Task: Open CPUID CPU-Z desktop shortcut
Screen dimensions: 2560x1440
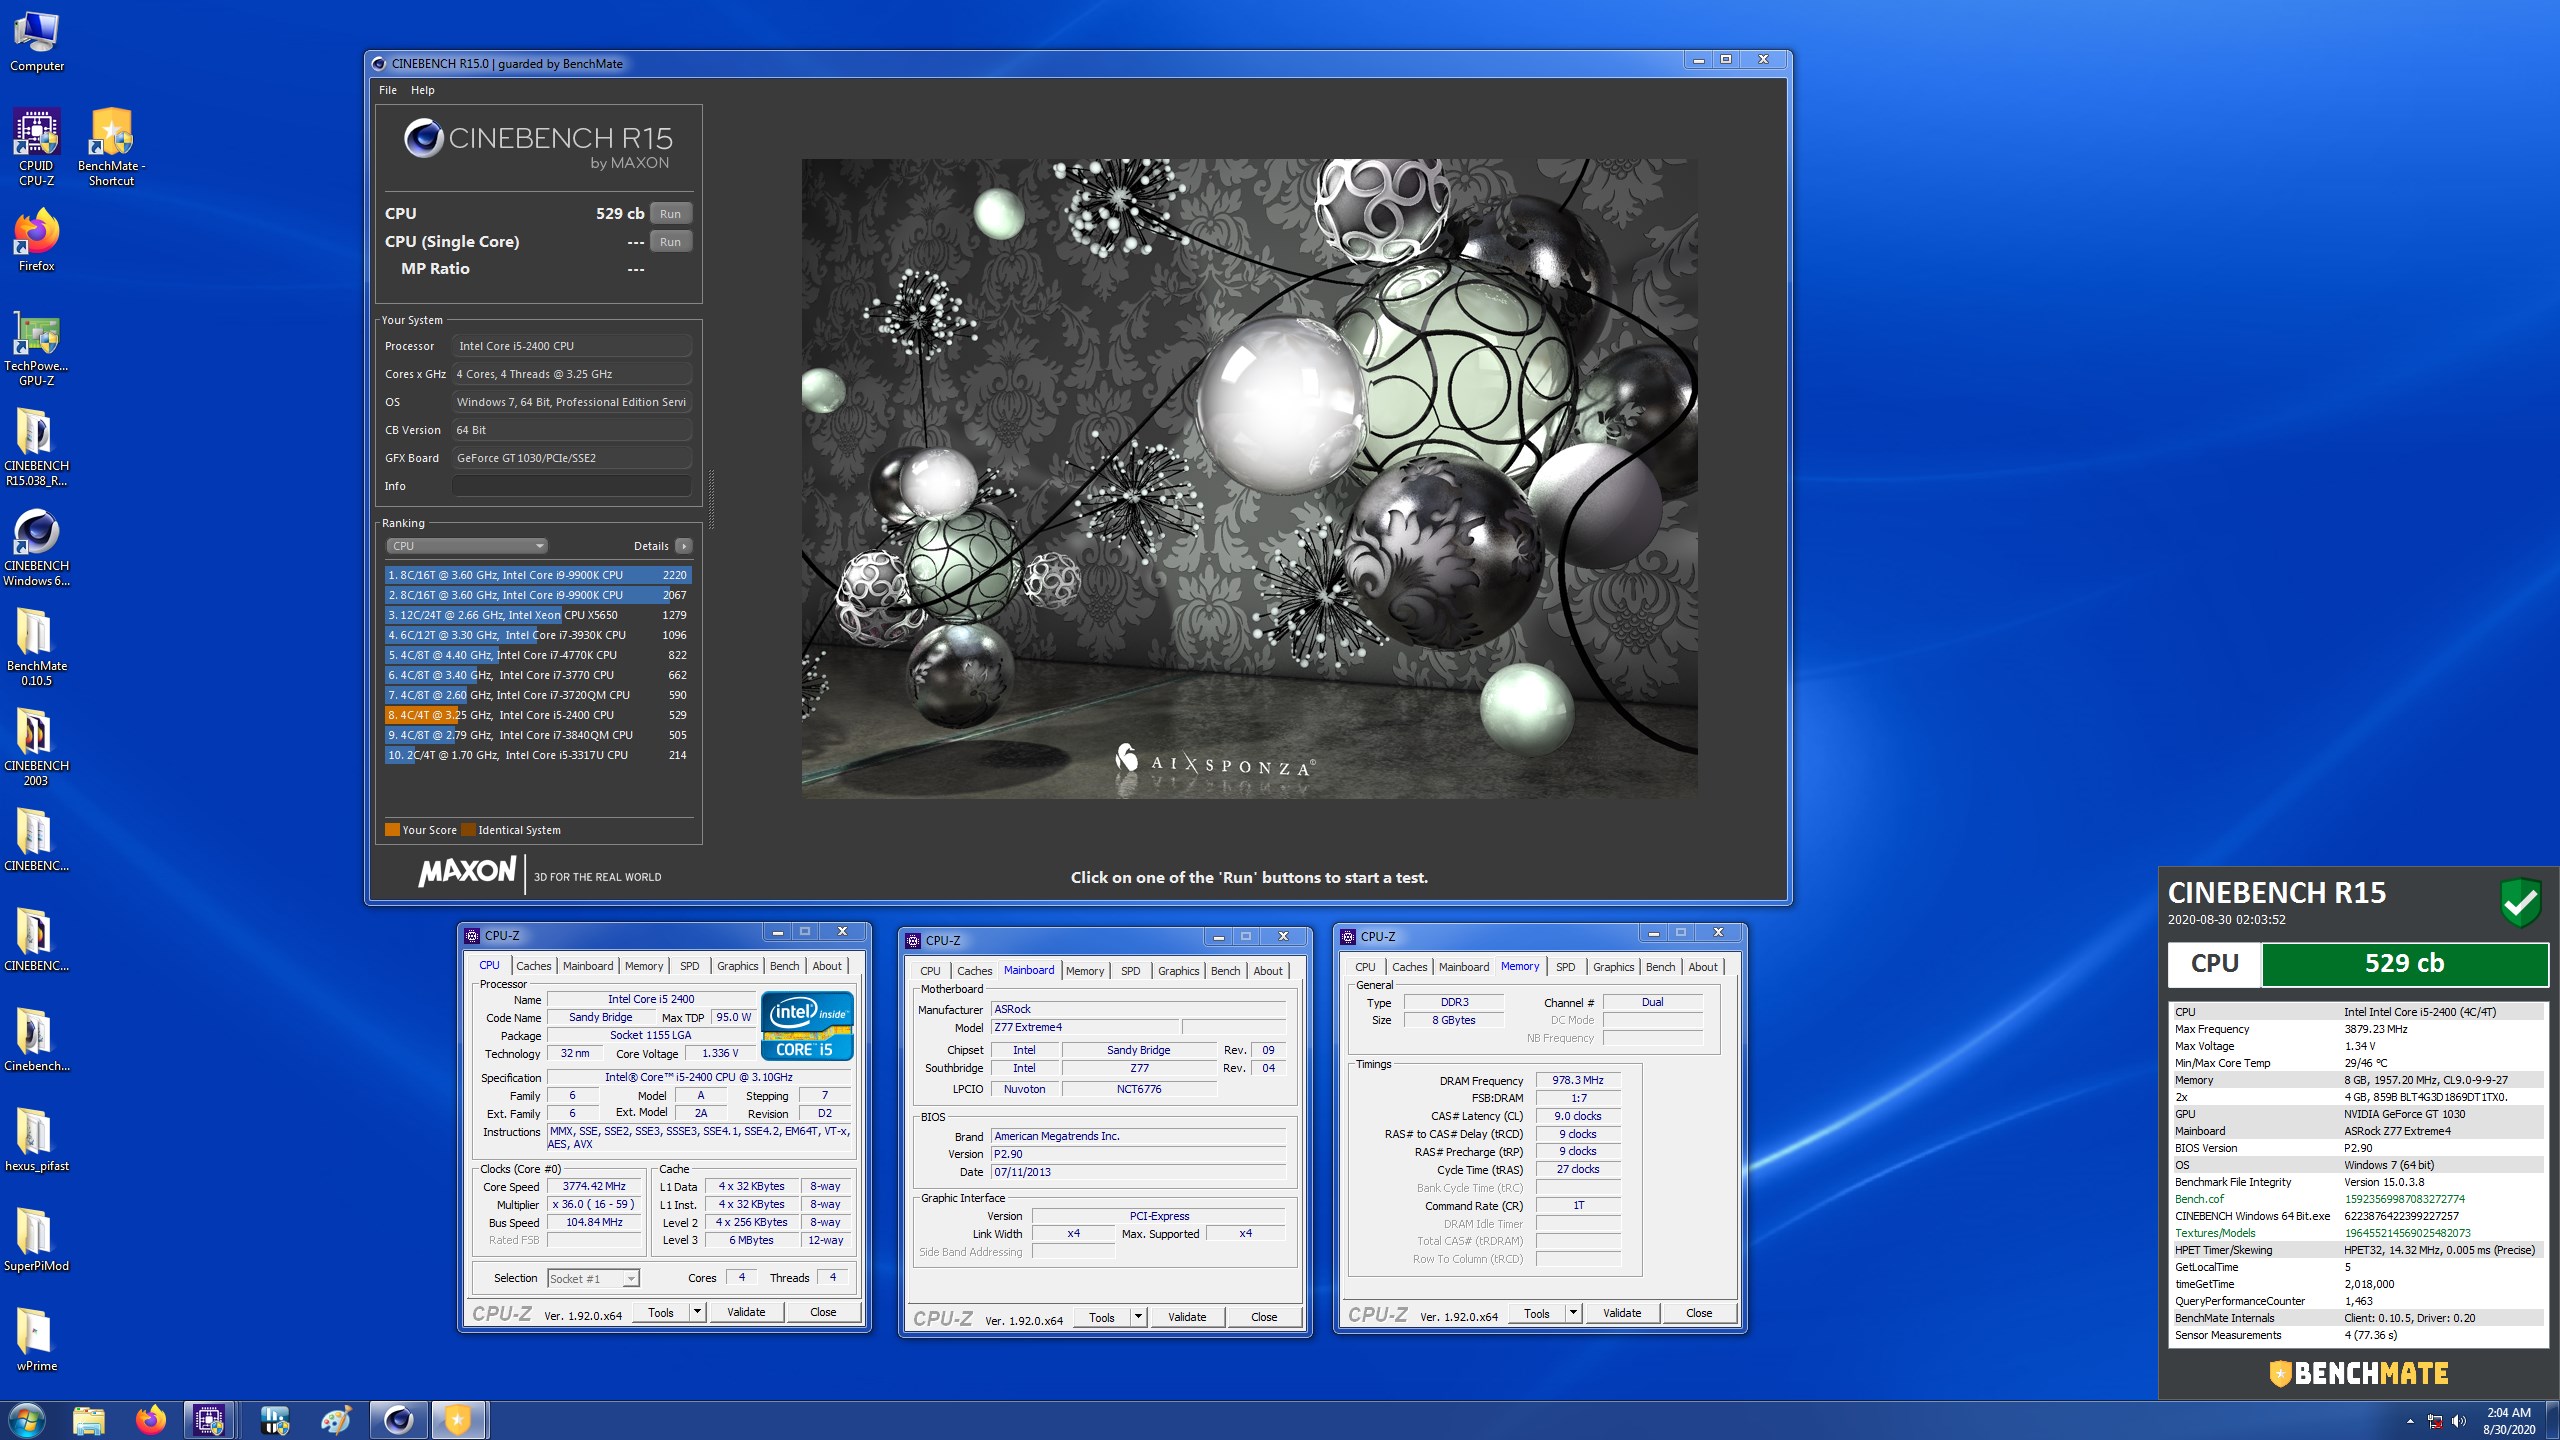Action: 37,147
